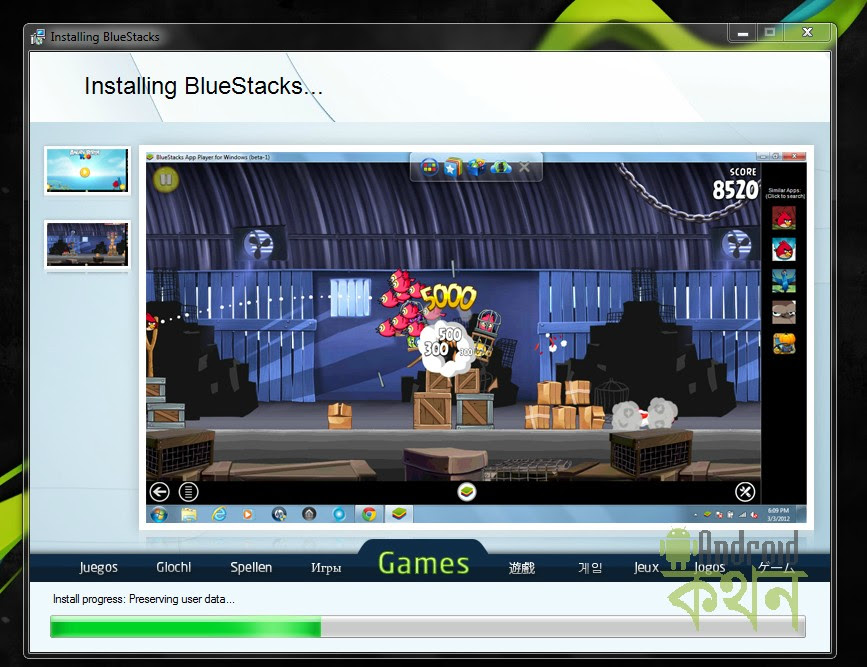The image size is (867, 667).
Task: Click the BlueStacks icon in the taskbar
Action: [399, 514]
